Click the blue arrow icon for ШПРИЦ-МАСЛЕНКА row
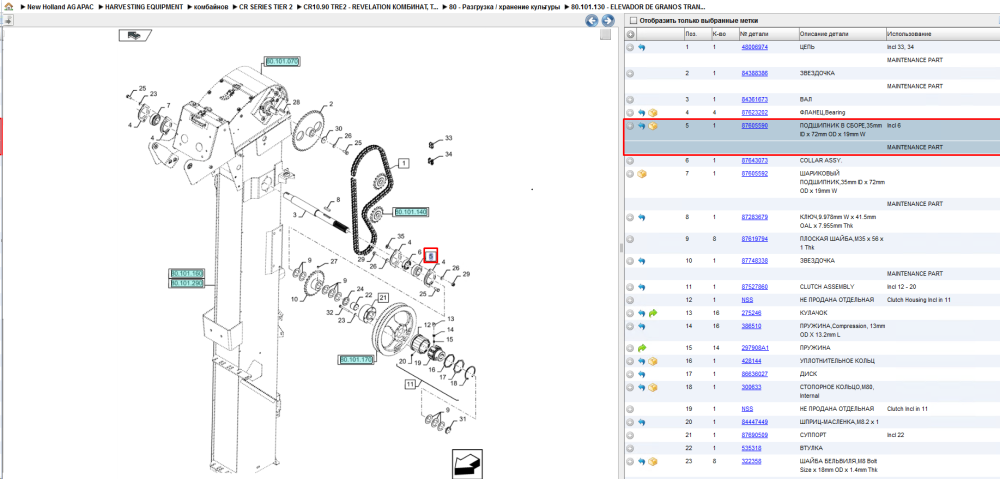The height and width of the screenshot is (479, 1000). (642, 422)
